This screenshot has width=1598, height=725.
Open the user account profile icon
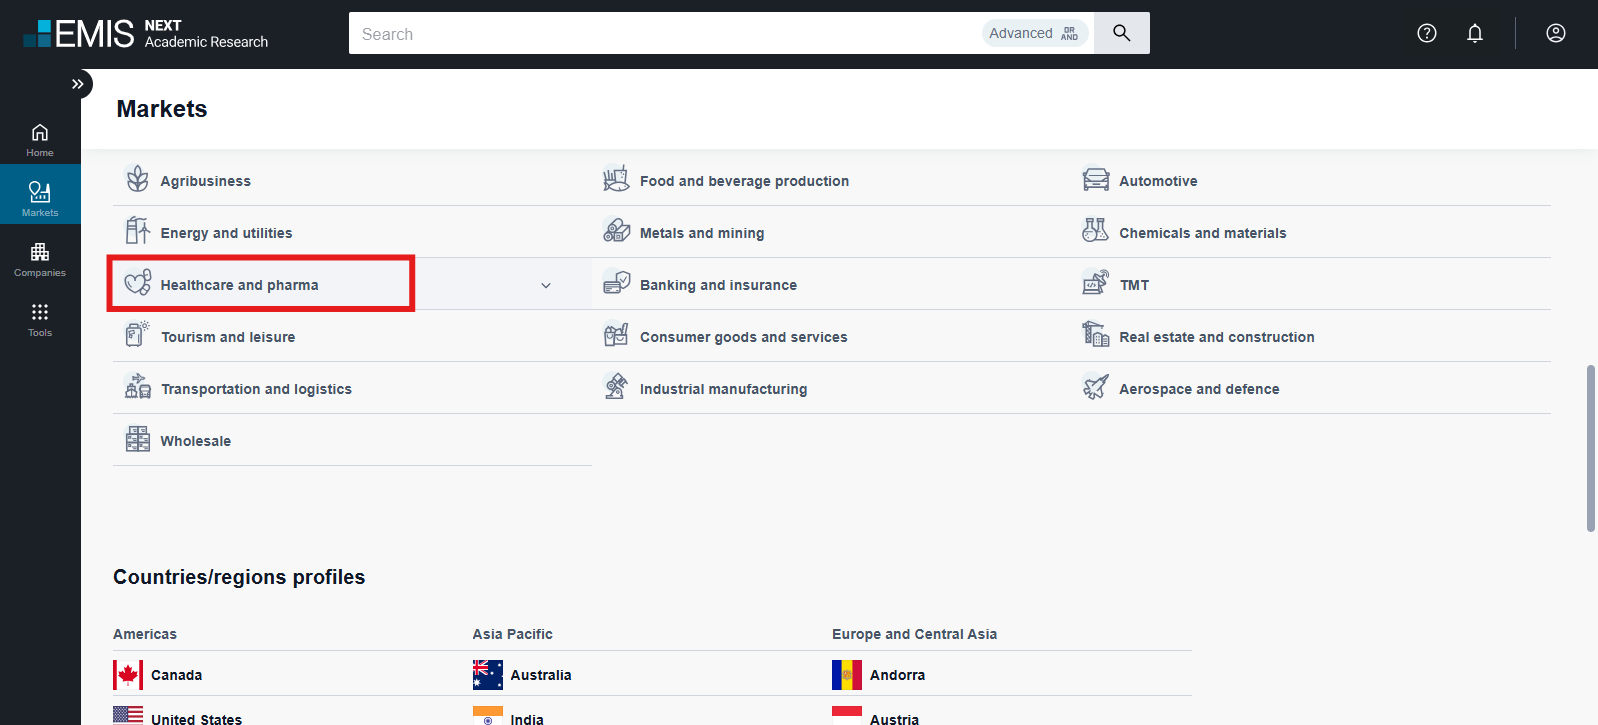1556,33
